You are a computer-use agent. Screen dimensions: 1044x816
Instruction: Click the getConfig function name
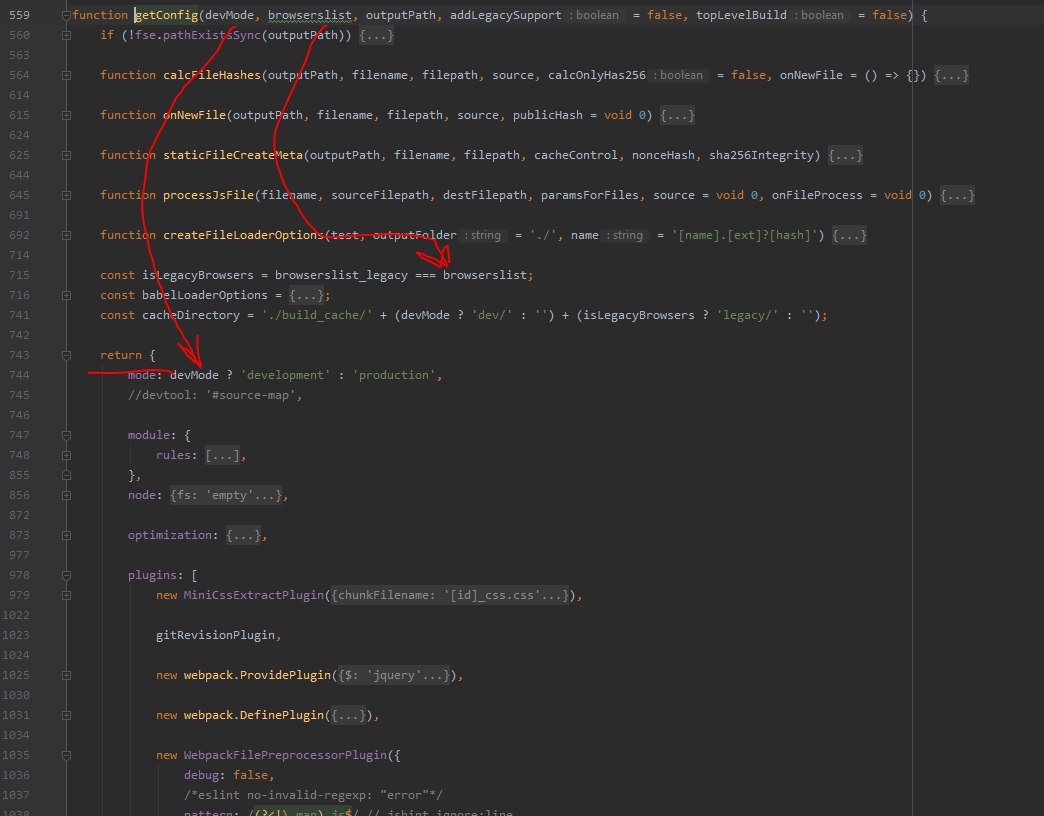pos(166,15)
